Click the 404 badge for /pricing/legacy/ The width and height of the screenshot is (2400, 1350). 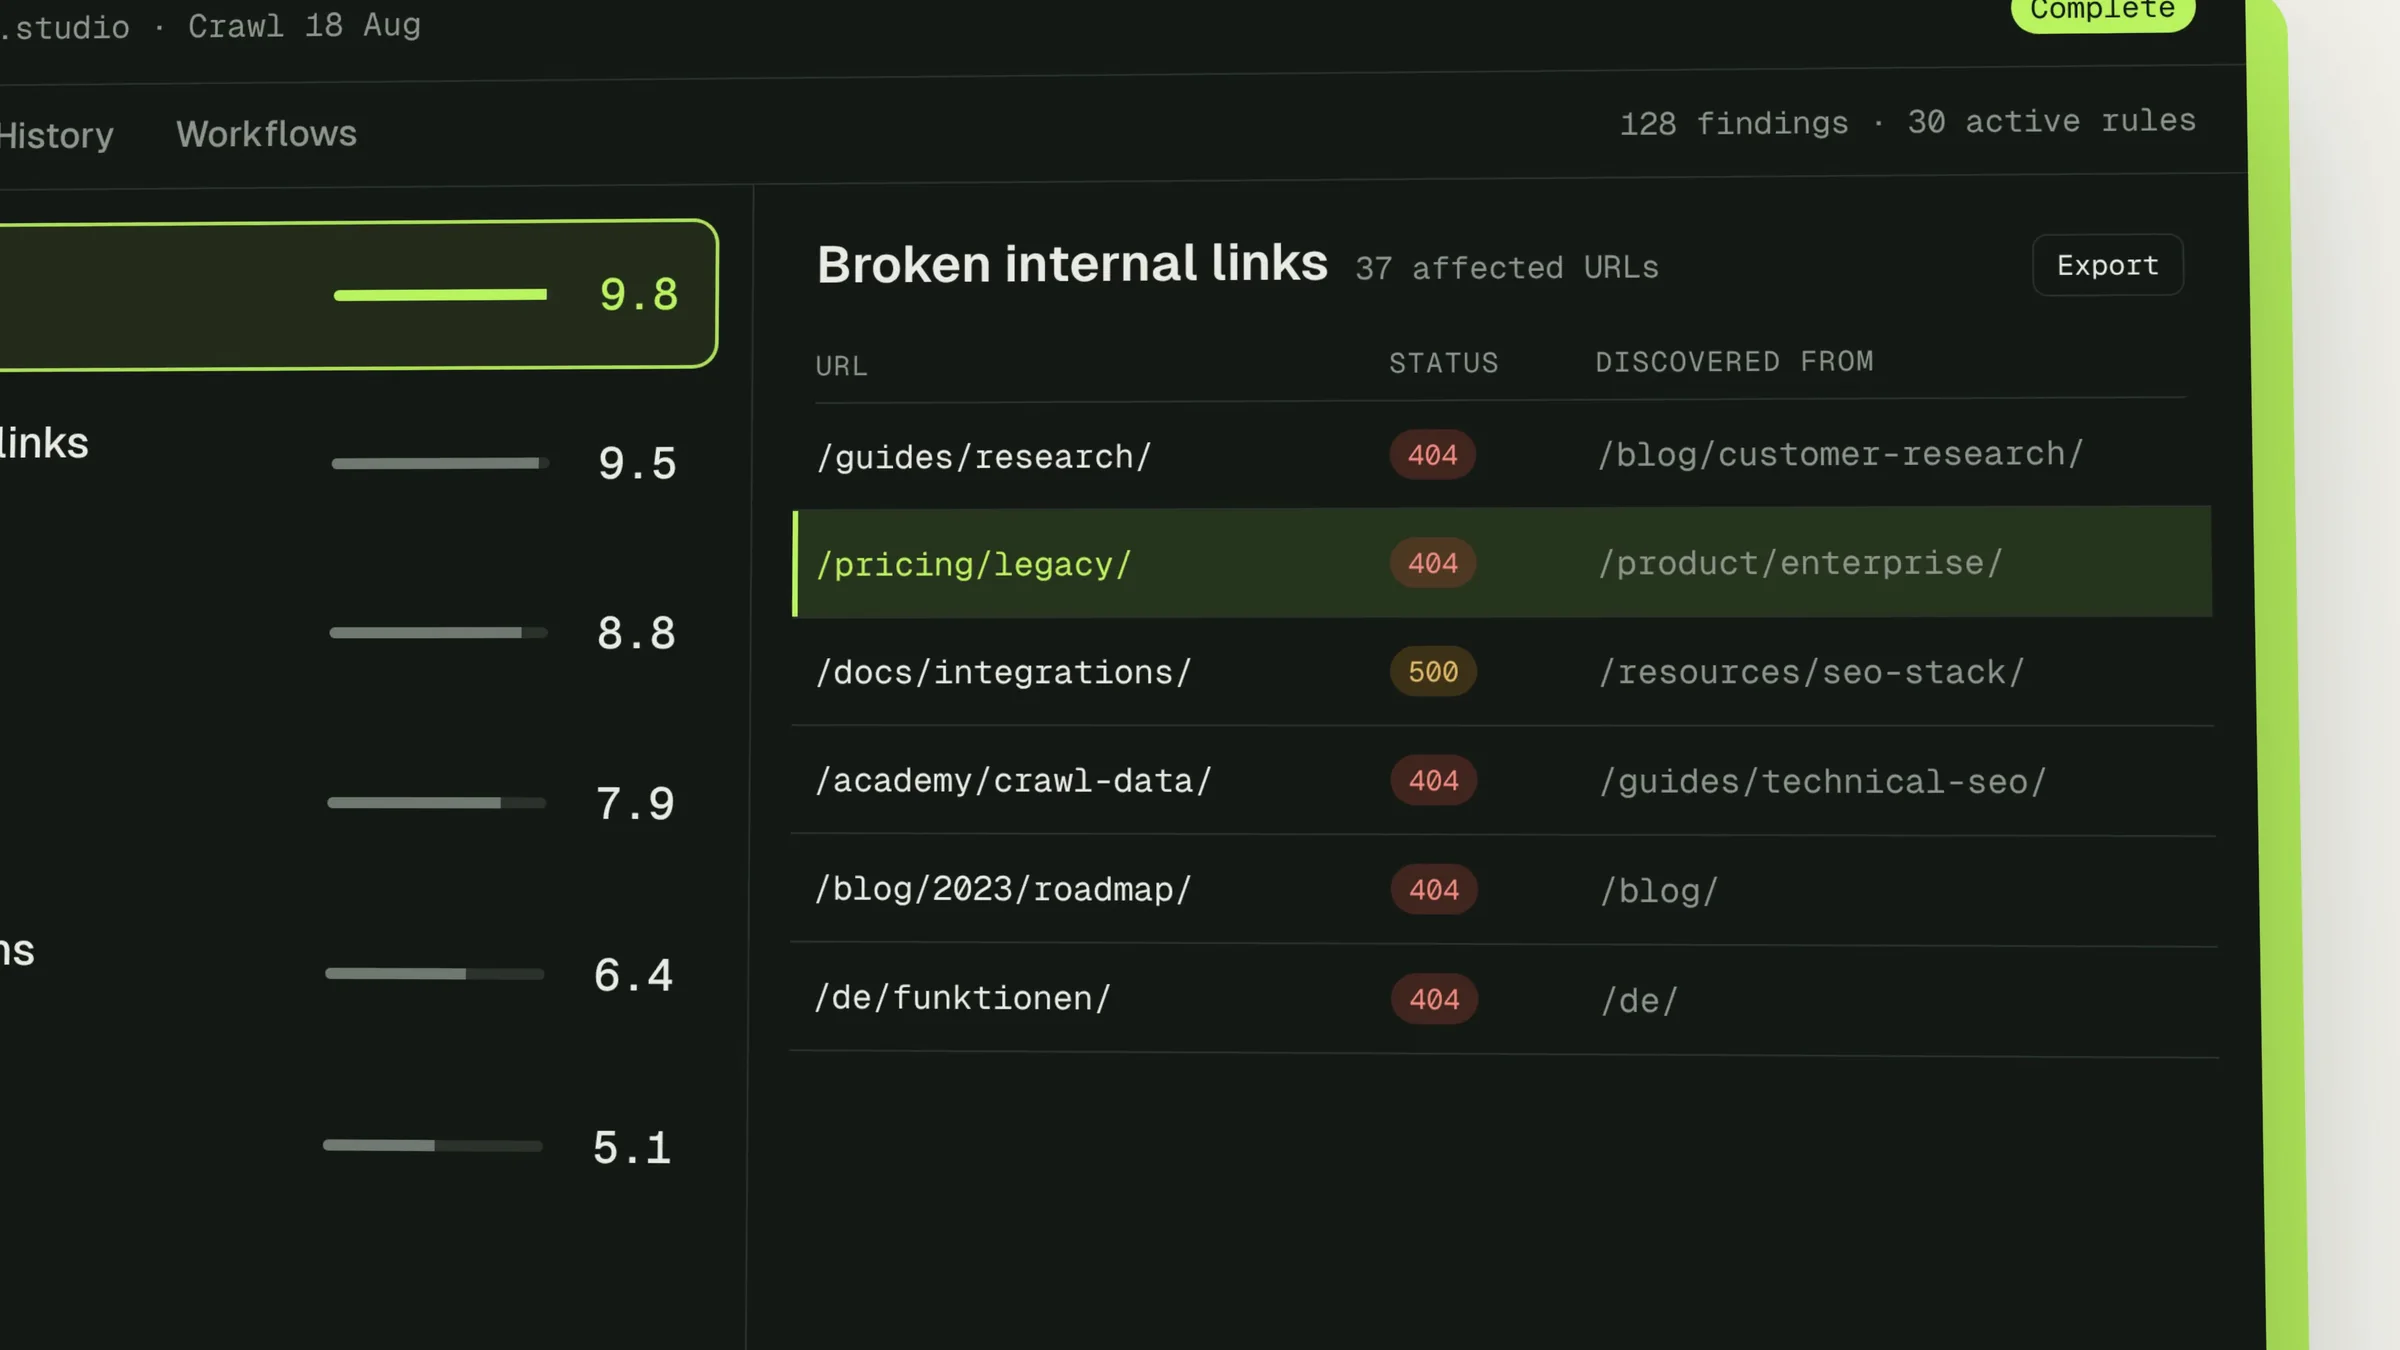1433,563
